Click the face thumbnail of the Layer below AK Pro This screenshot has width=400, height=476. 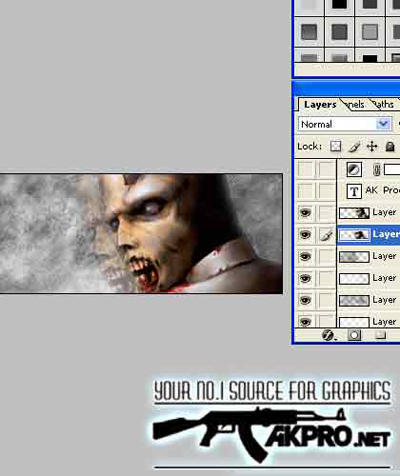(x=354, y=213)
